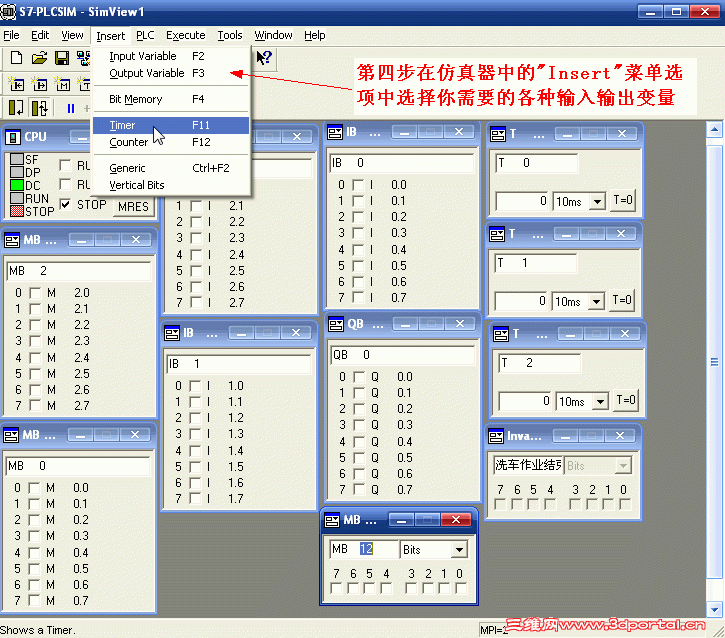
Task: Open the T 0 timebase 10ms dropdown
Action: [597, 202]
